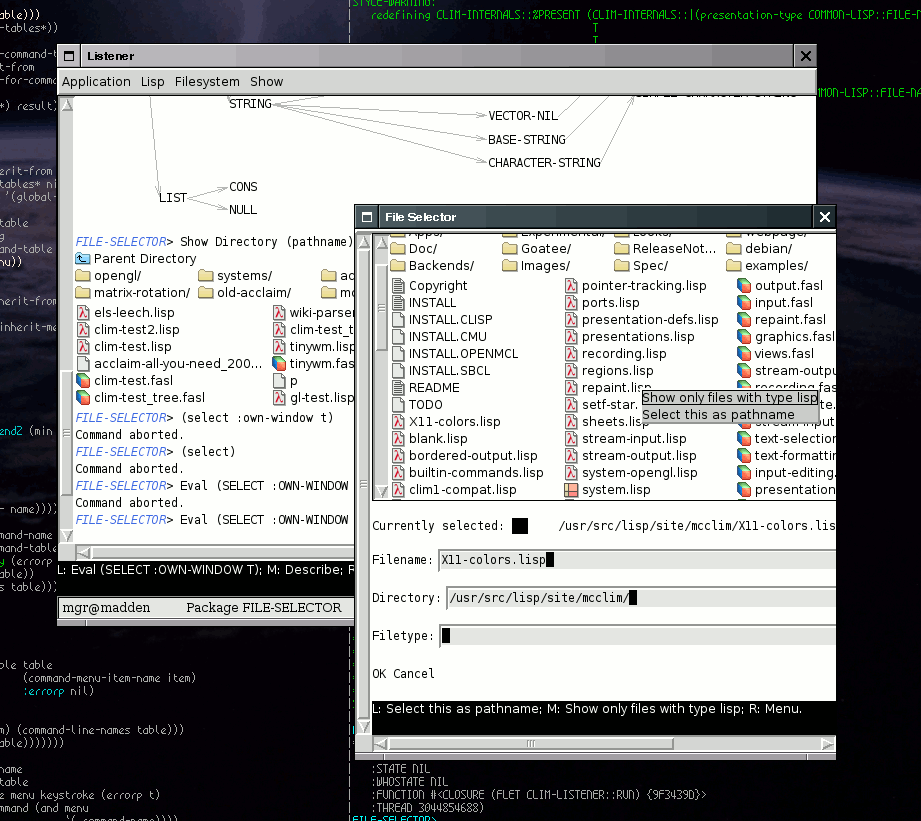Select clim-test2.lisp file icon
Viewport: 921px width, 821px height.
[83, 329]
